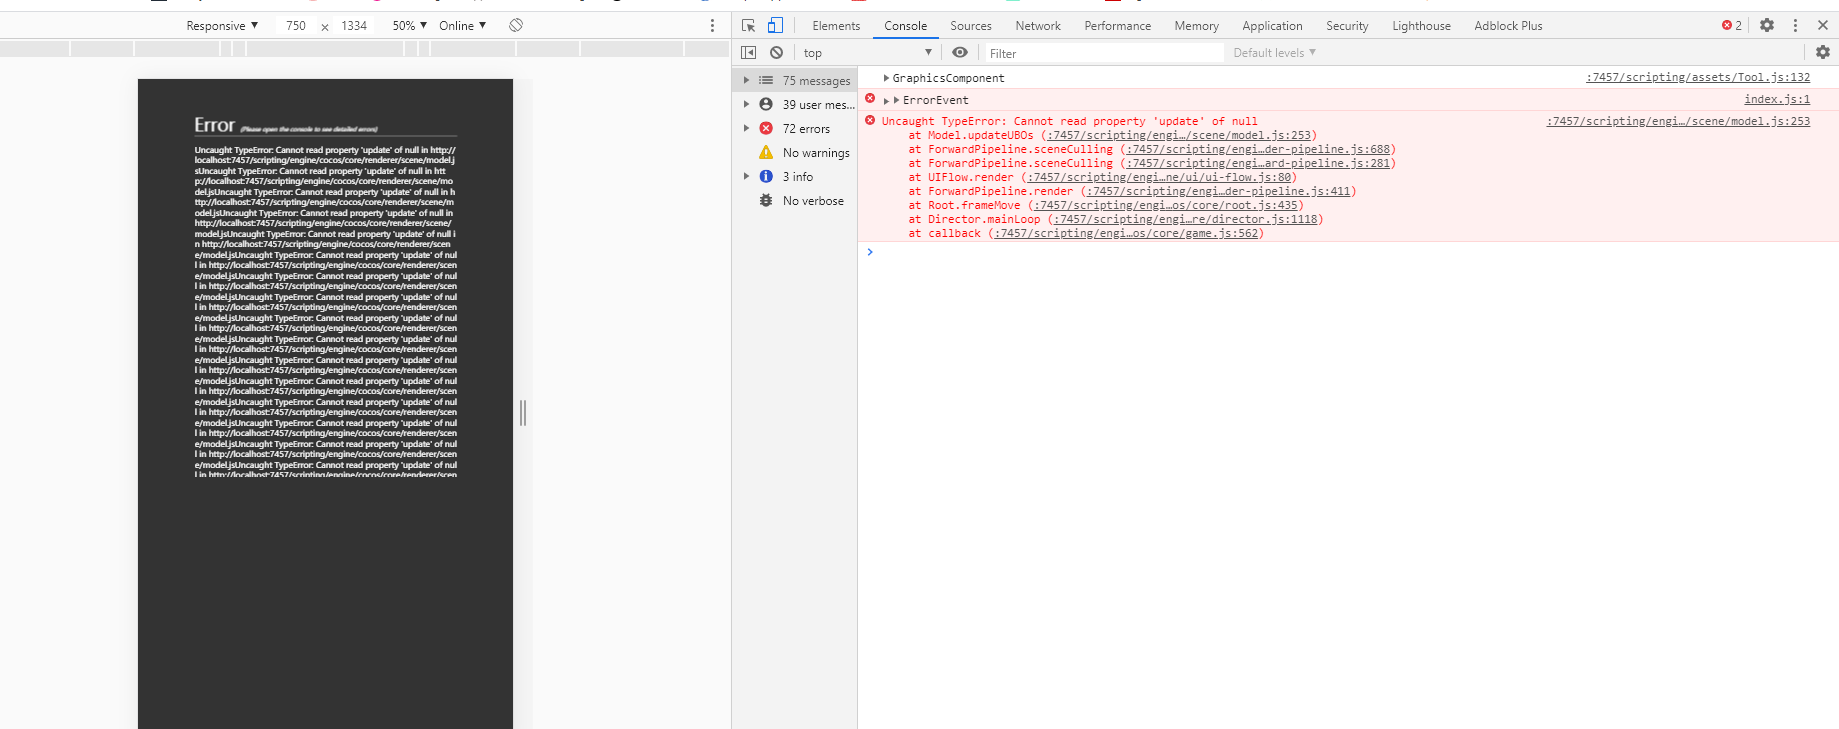
Task: Expand the 39 user messages group
Action: (746, 104)
